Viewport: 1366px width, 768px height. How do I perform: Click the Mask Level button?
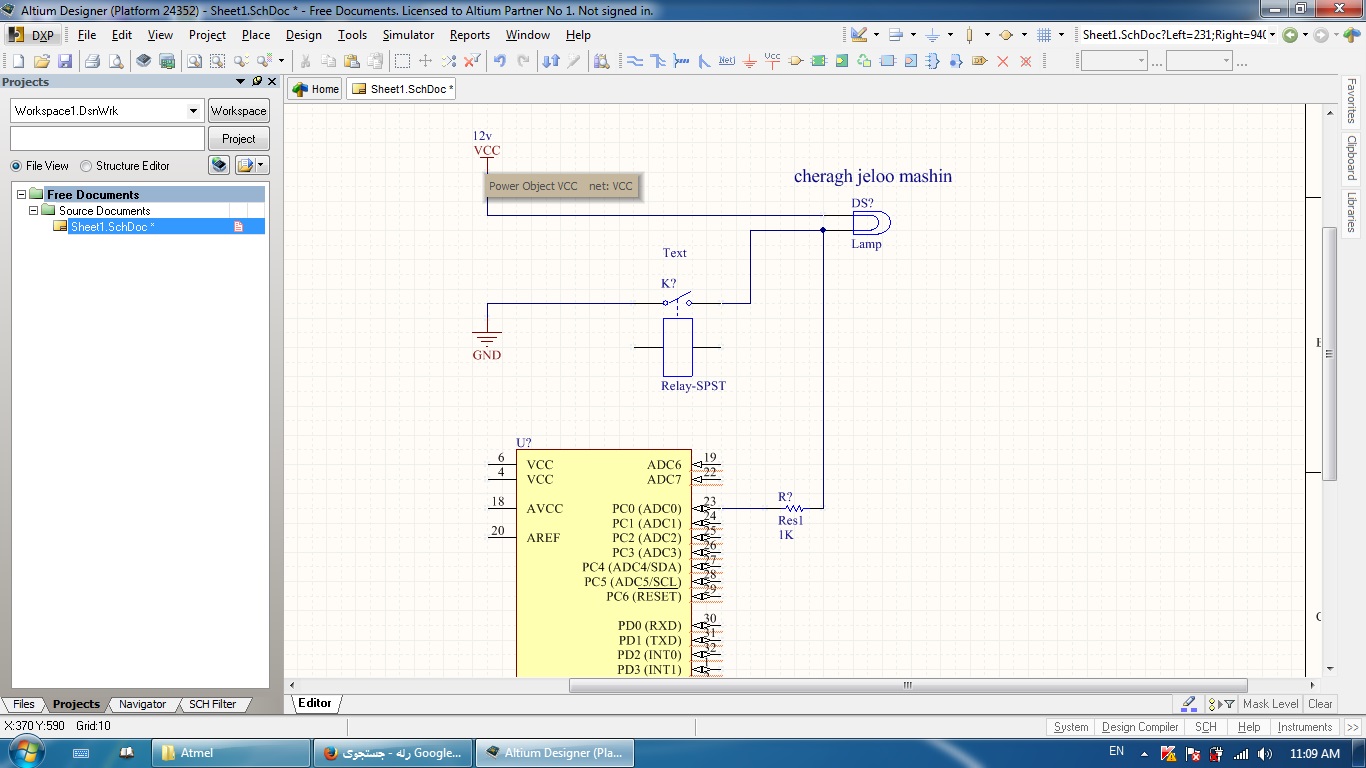[x=1270, y=704]
